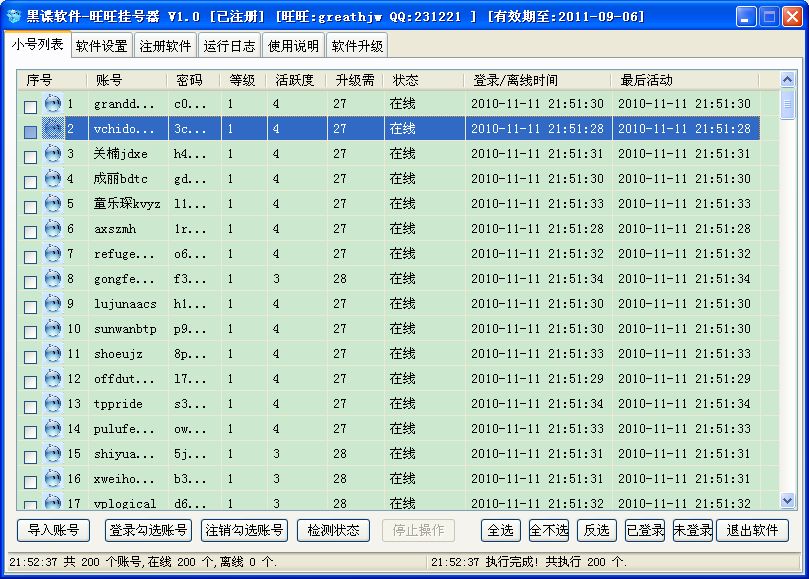
Task: Invert the selection with 反选
Action: point(596,530)
